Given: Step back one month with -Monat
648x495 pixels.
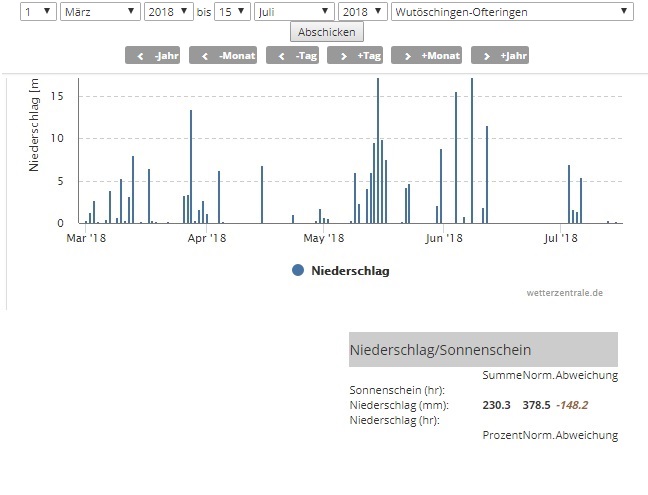Looking at the screenshot, I should click(x=220, y=55).
